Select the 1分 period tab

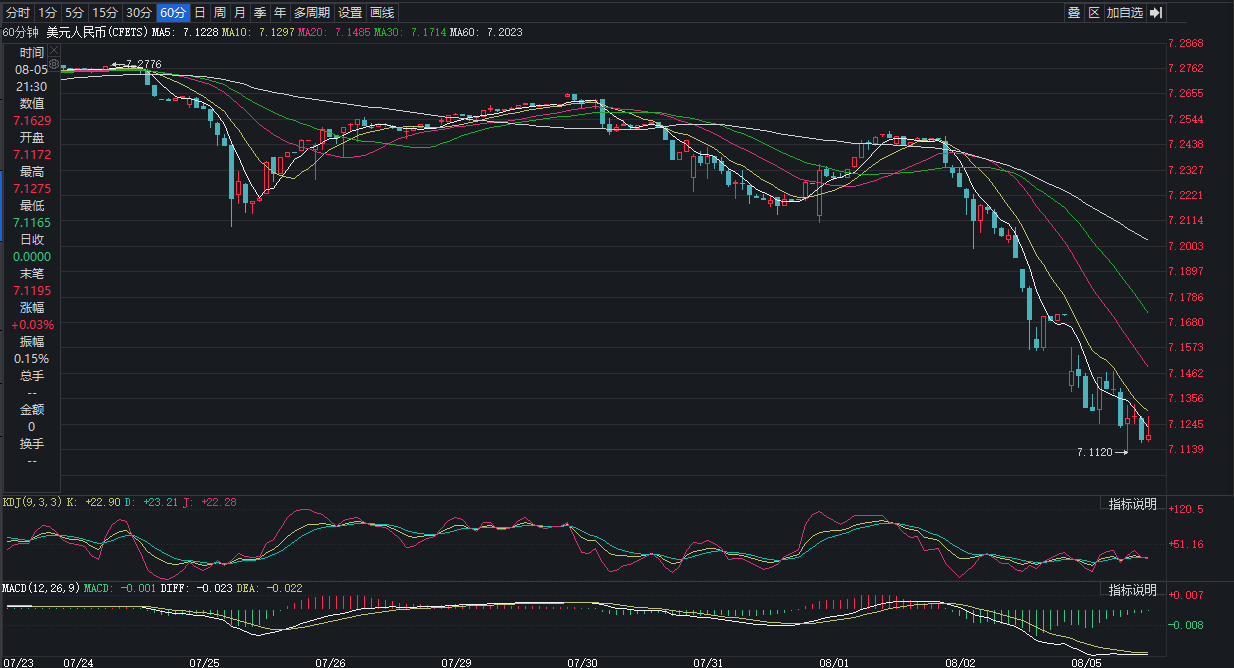47,13
